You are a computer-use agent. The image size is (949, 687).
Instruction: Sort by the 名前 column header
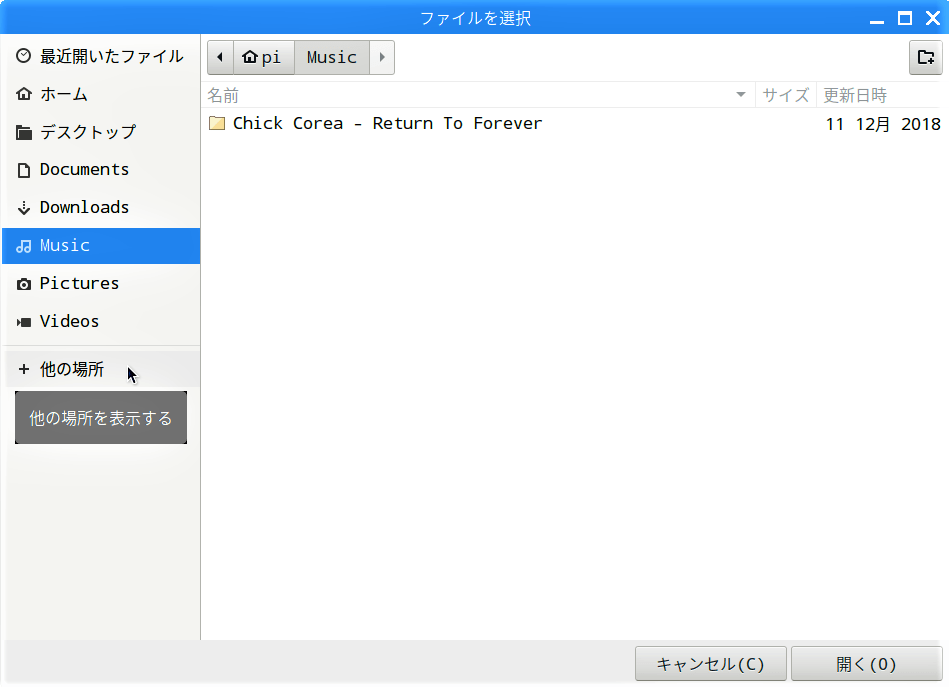click(x=478, y=95)
